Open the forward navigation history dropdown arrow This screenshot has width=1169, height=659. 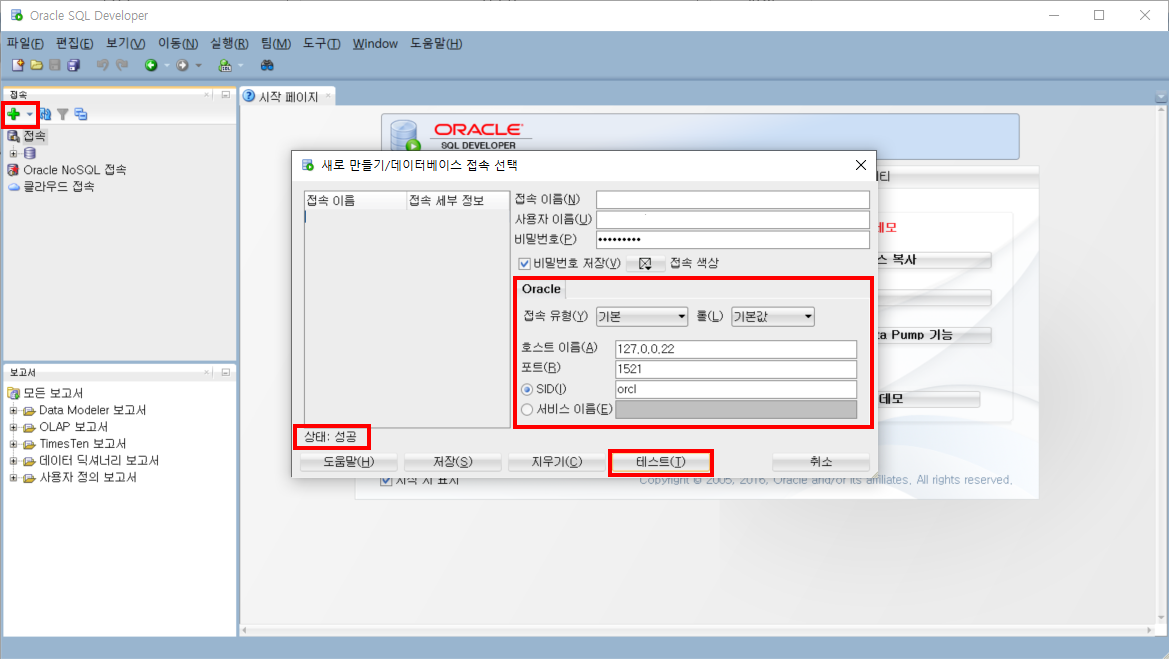click(198, 66)
